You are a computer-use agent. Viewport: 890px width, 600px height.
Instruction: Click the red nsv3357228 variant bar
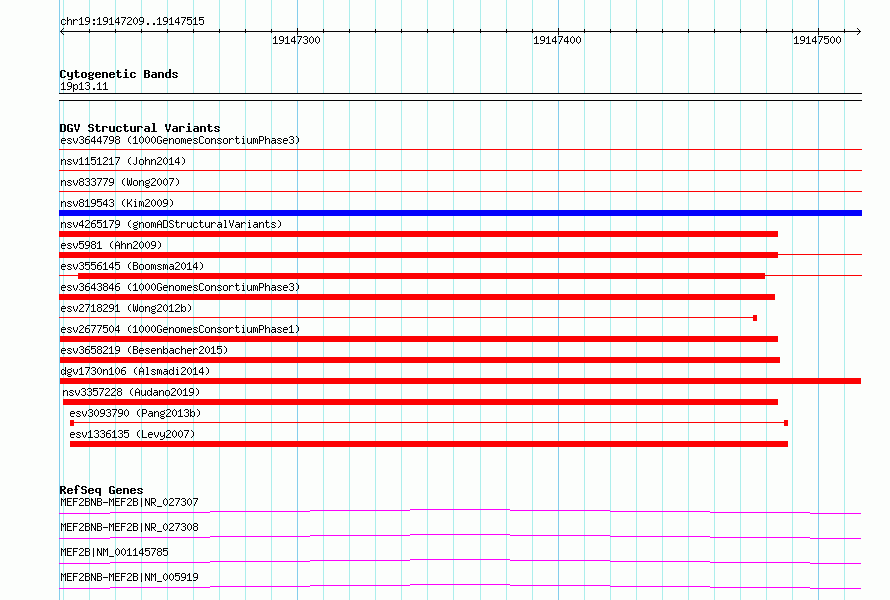click(420, 402)
